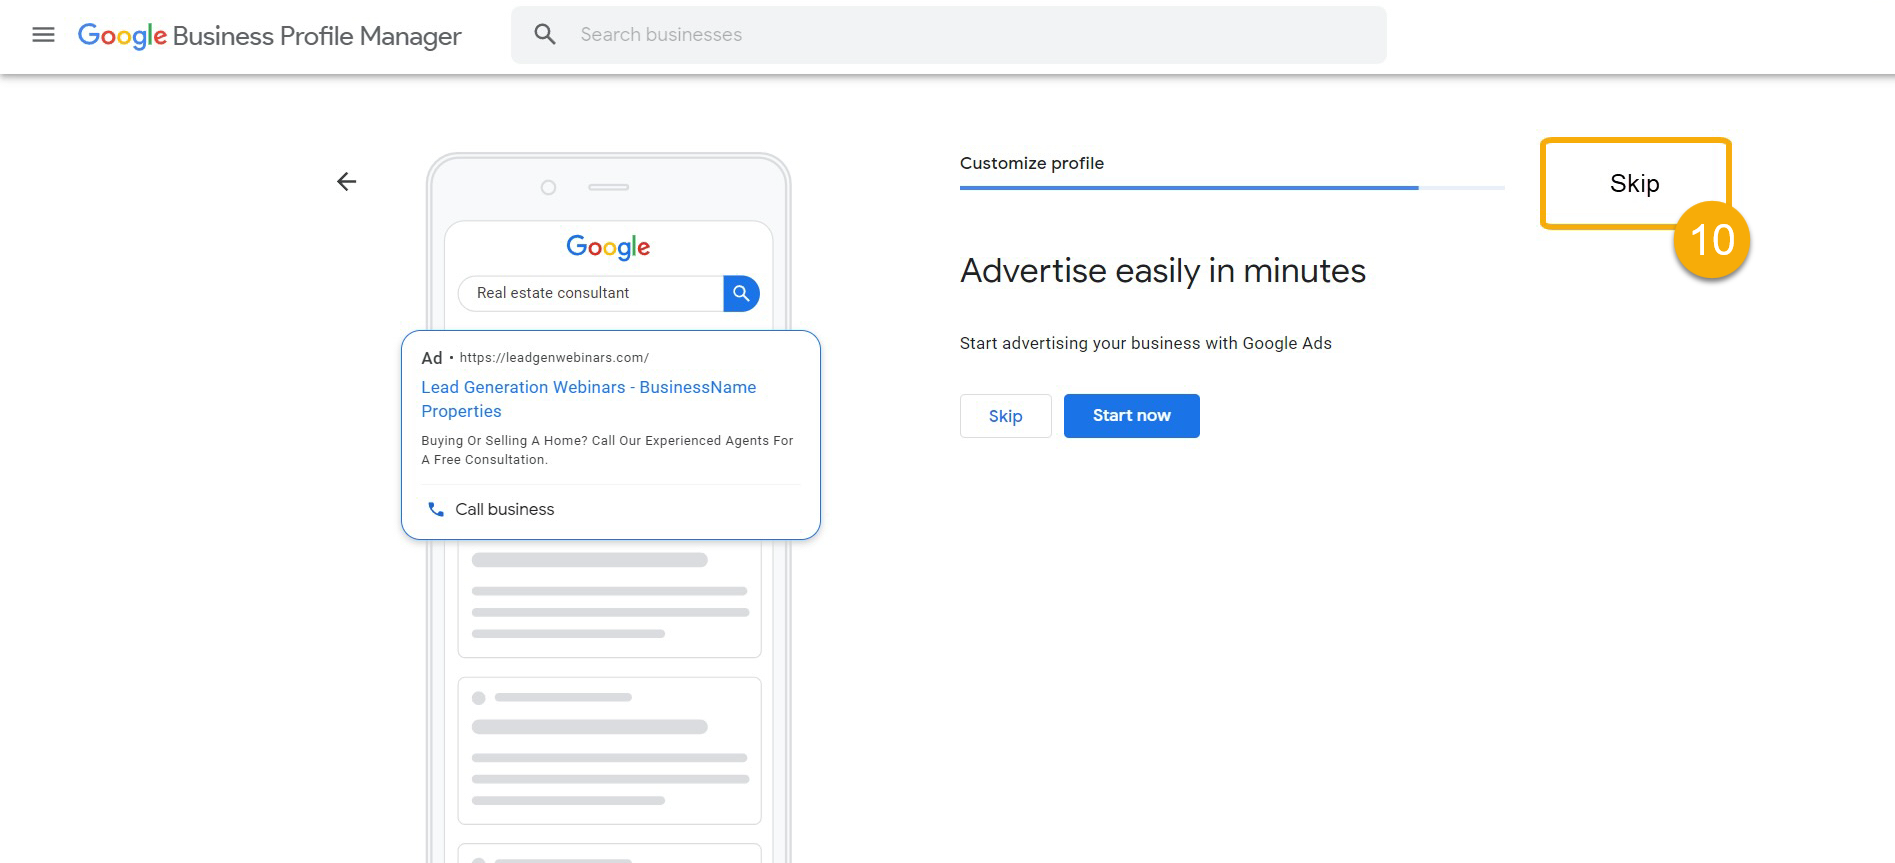Image resolution: width=1895 pixels, height=863 pixels.
Task: Select the Call business label
Action: [x=505, y=509]
